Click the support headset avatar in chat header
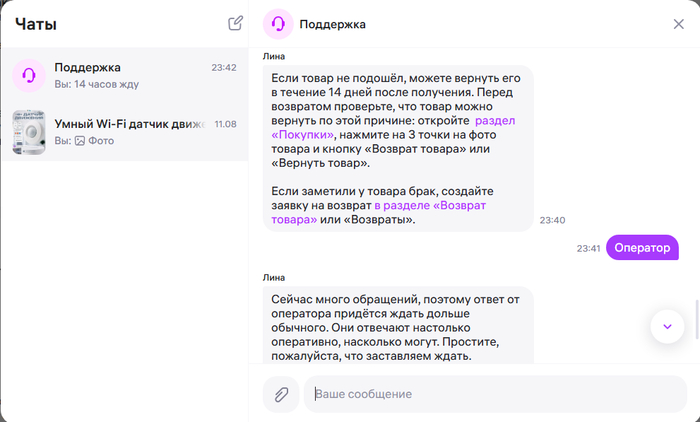The width and height of the screenshot is (700, 422). pos(278,24)
